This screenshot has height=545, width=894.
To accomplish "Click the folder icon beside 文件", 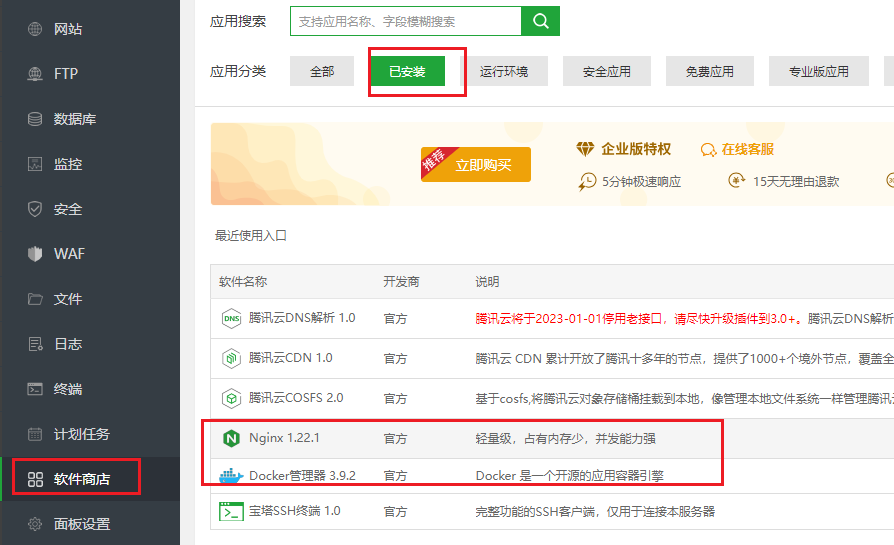I will click(35, 299).
